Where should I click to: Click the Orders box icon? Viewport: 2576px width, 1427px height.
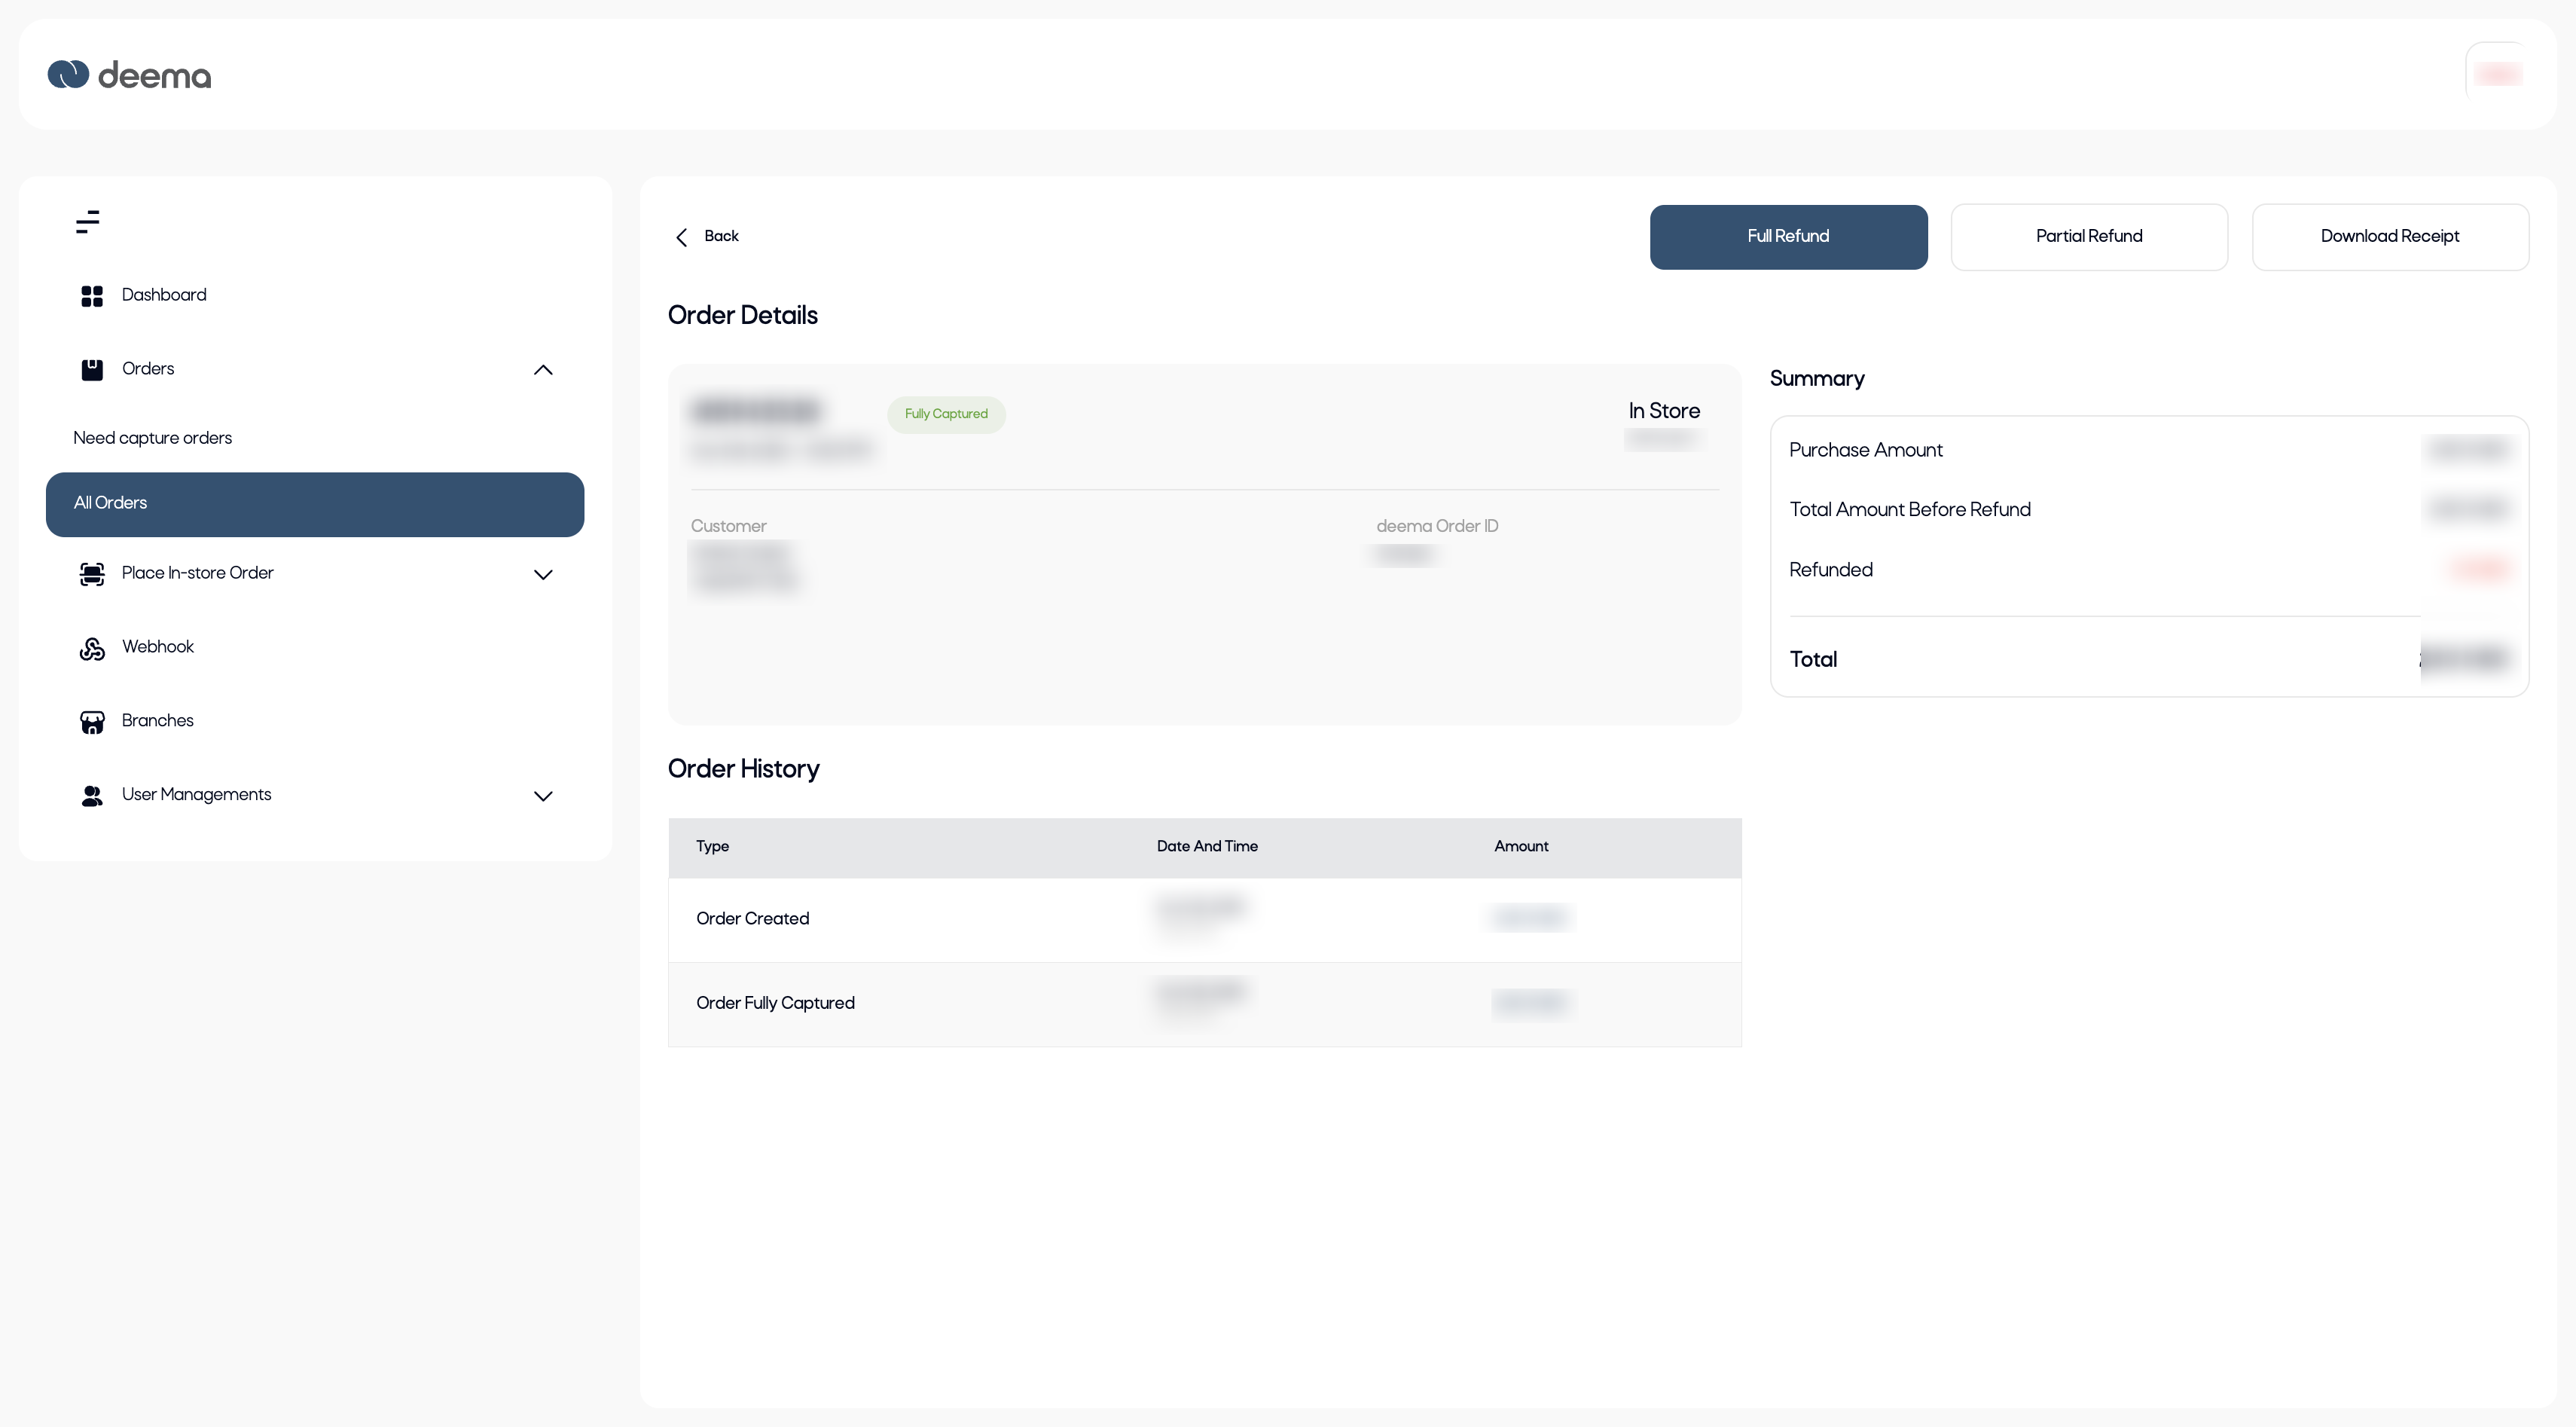pos(92,370)
